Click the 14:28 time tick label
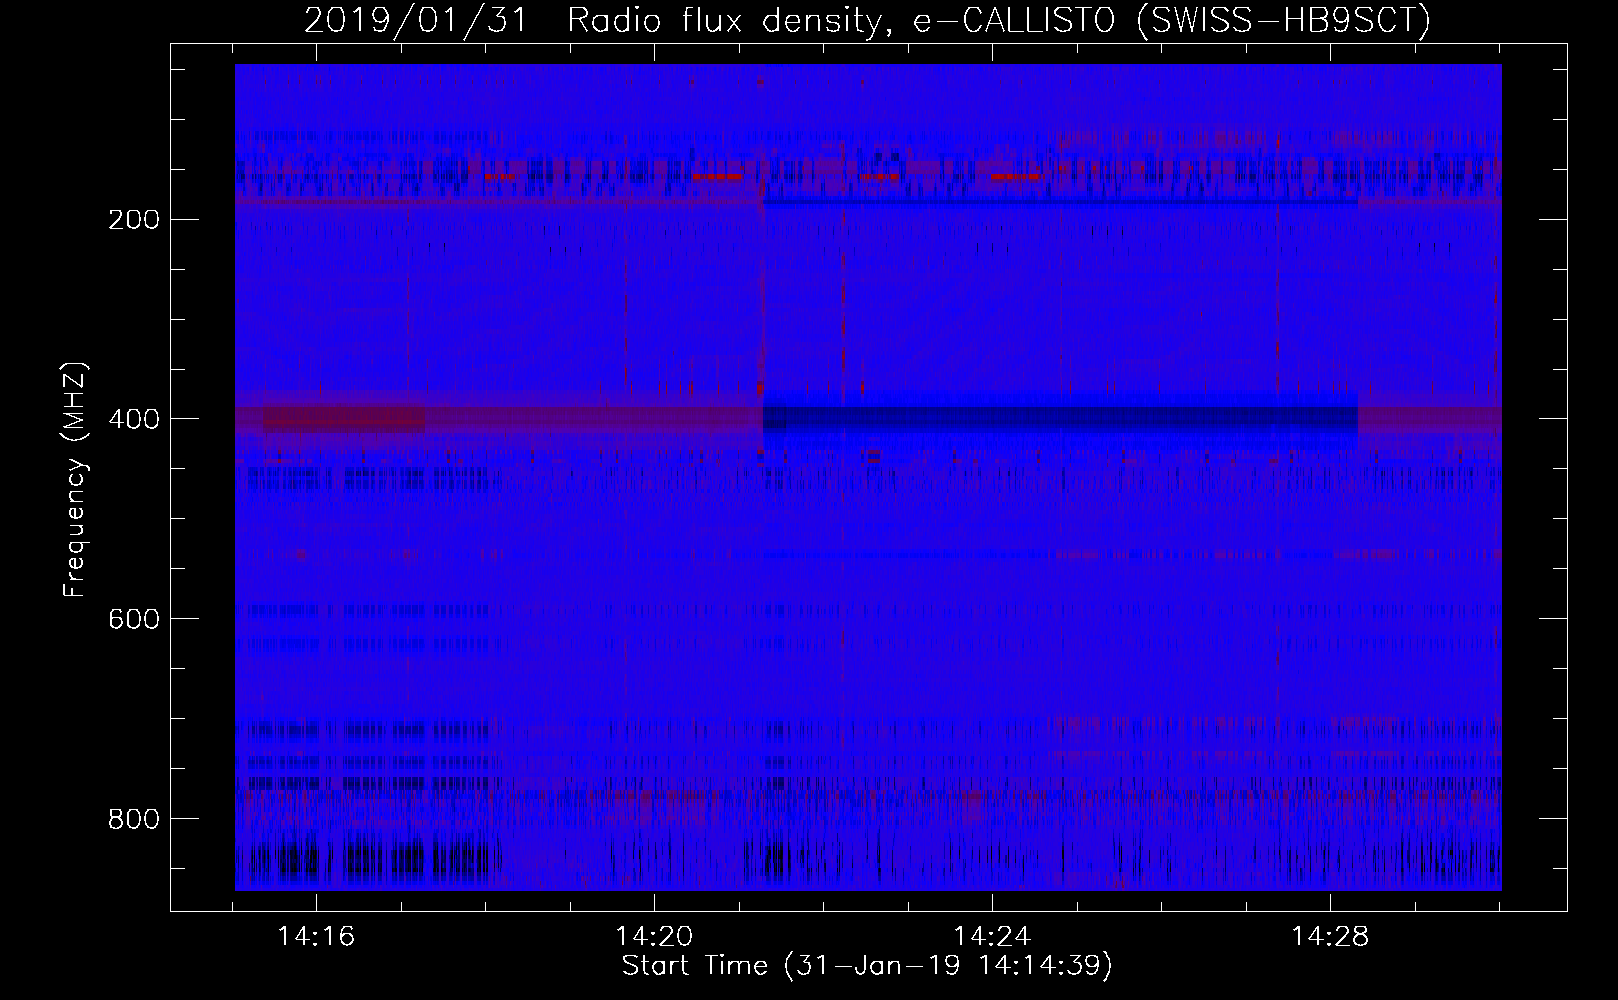 point(1329,937)
